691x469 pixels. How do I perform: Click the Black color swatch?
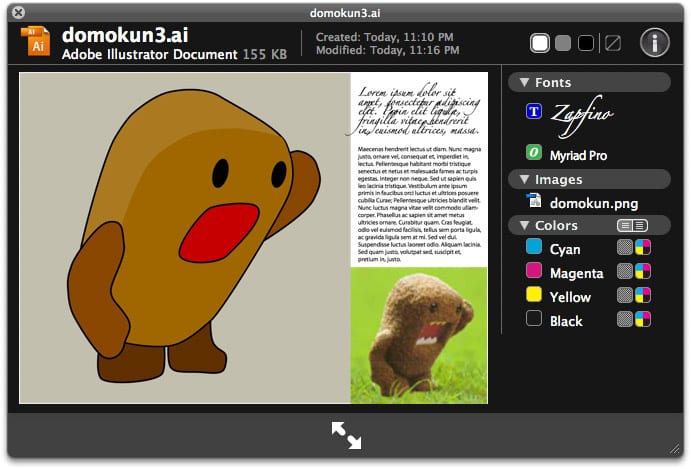coord(534,318)
